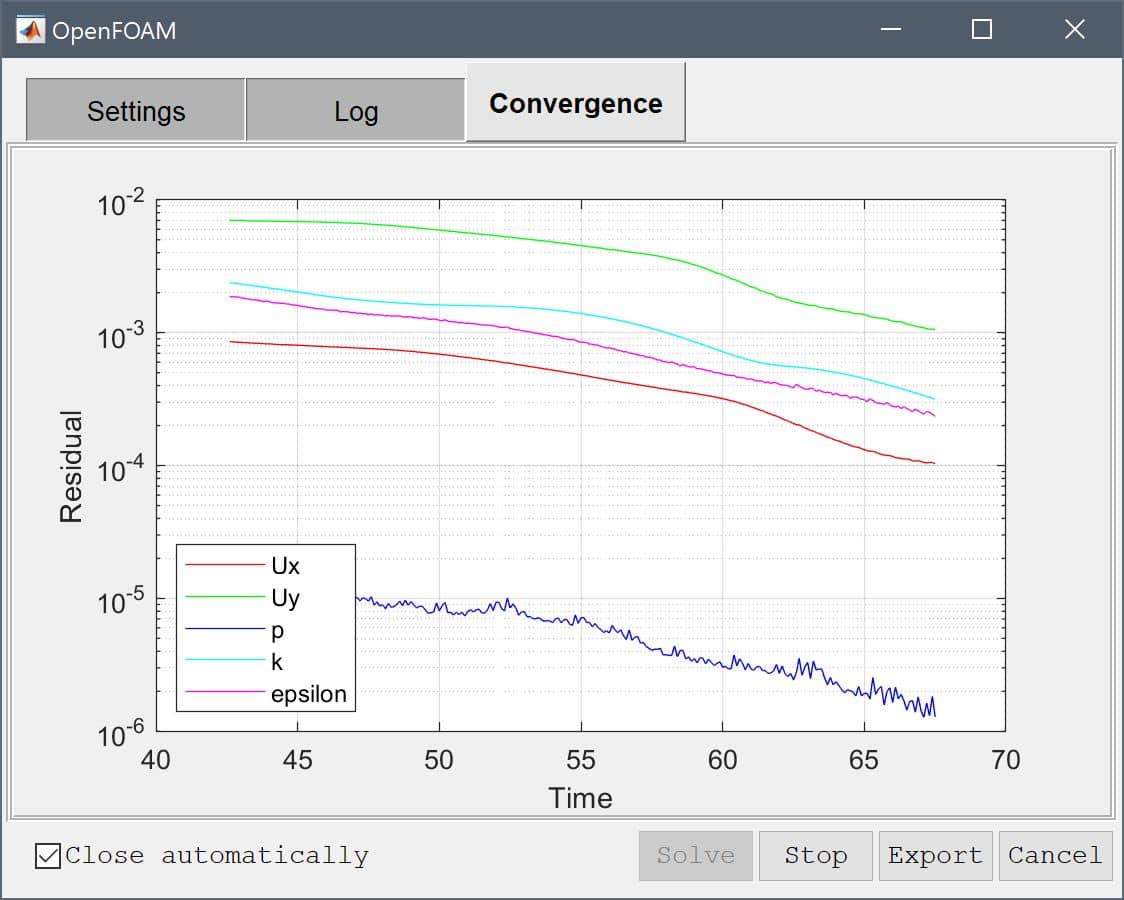The height and width of the screenshot is (900, 1124).
Task: Click the end of the red Ux curve
Action: [935, 463]
